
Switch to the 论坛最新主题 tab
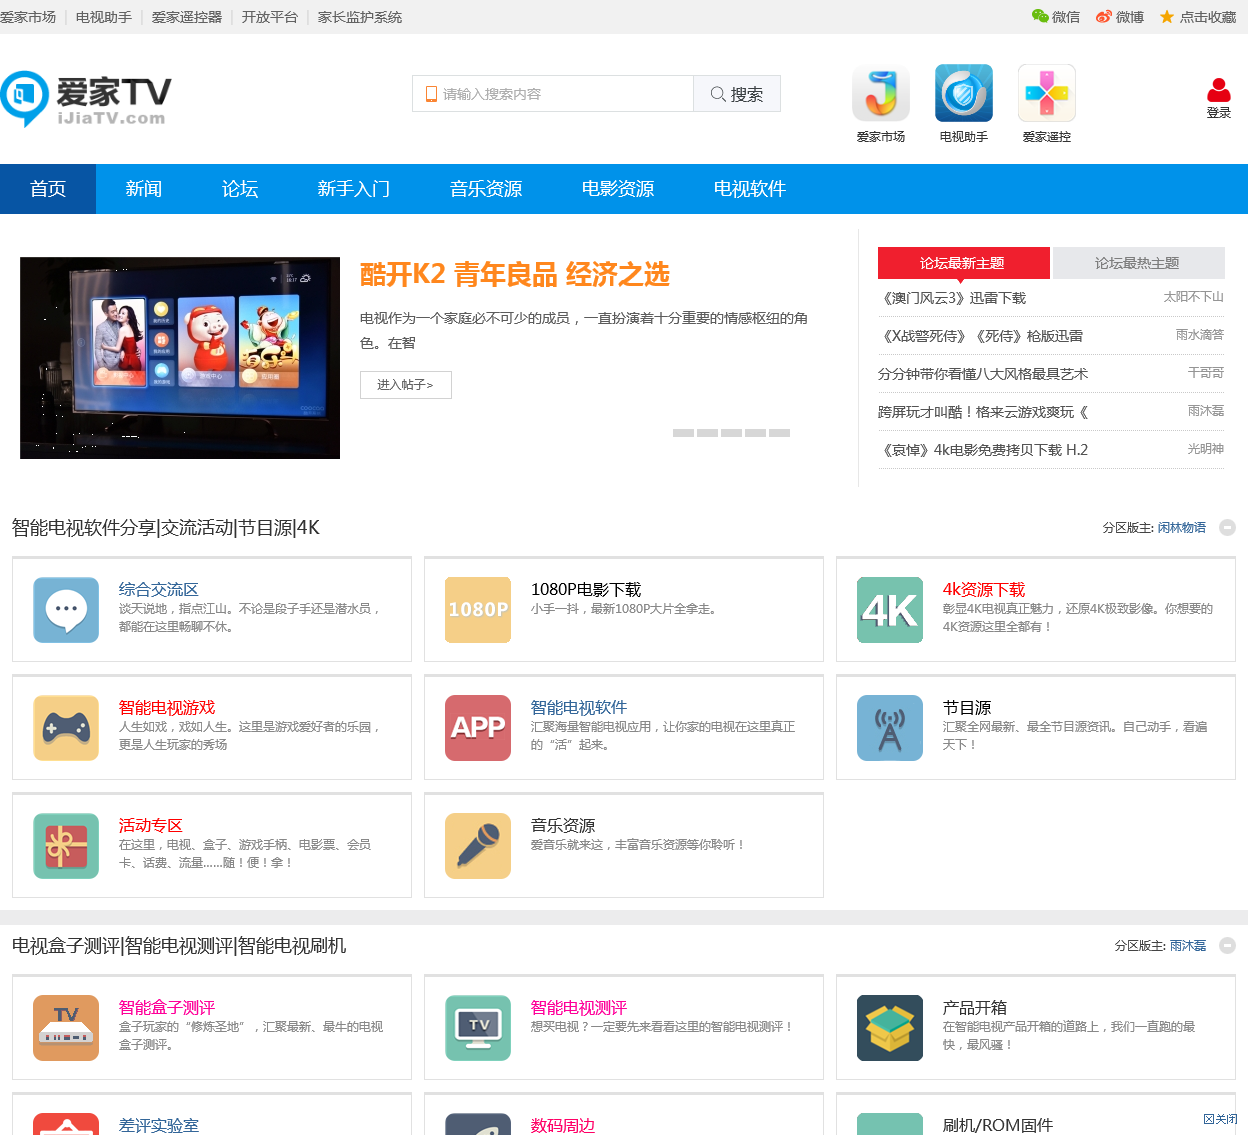[x=963, y=263]
